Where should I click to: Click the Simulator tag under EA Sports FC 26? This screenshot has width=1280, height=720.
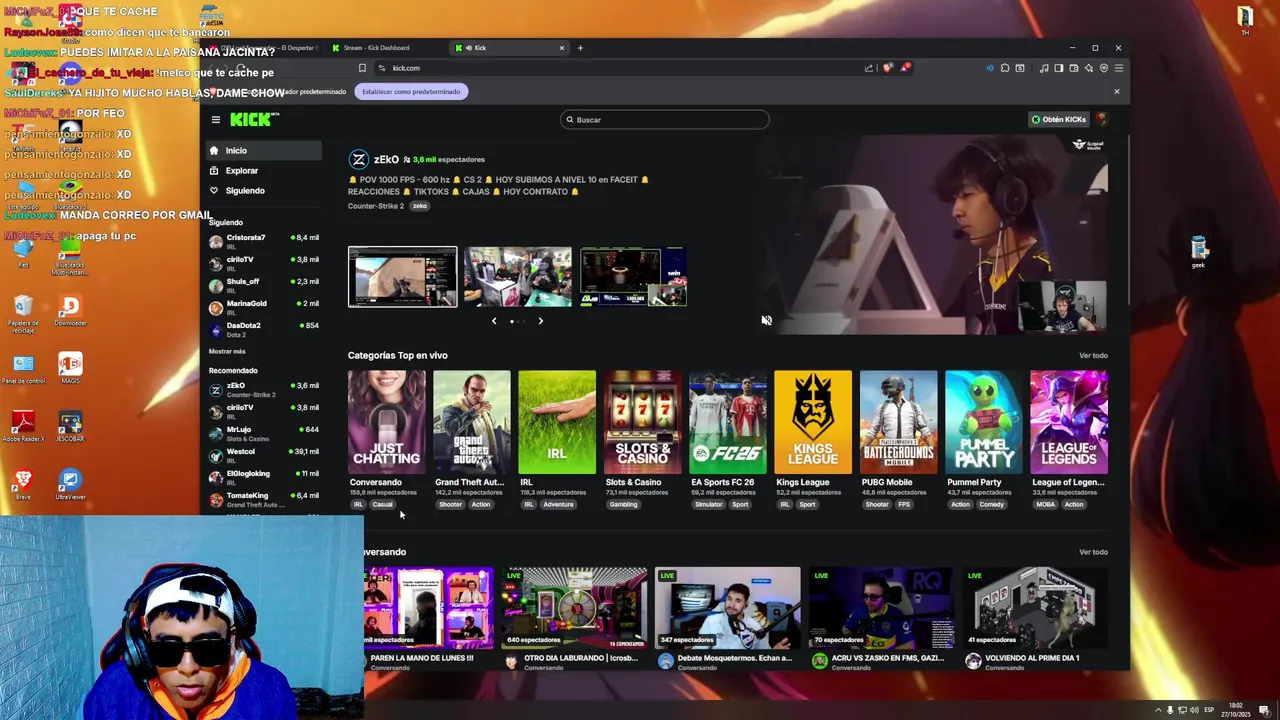click(x=709, y=505)
